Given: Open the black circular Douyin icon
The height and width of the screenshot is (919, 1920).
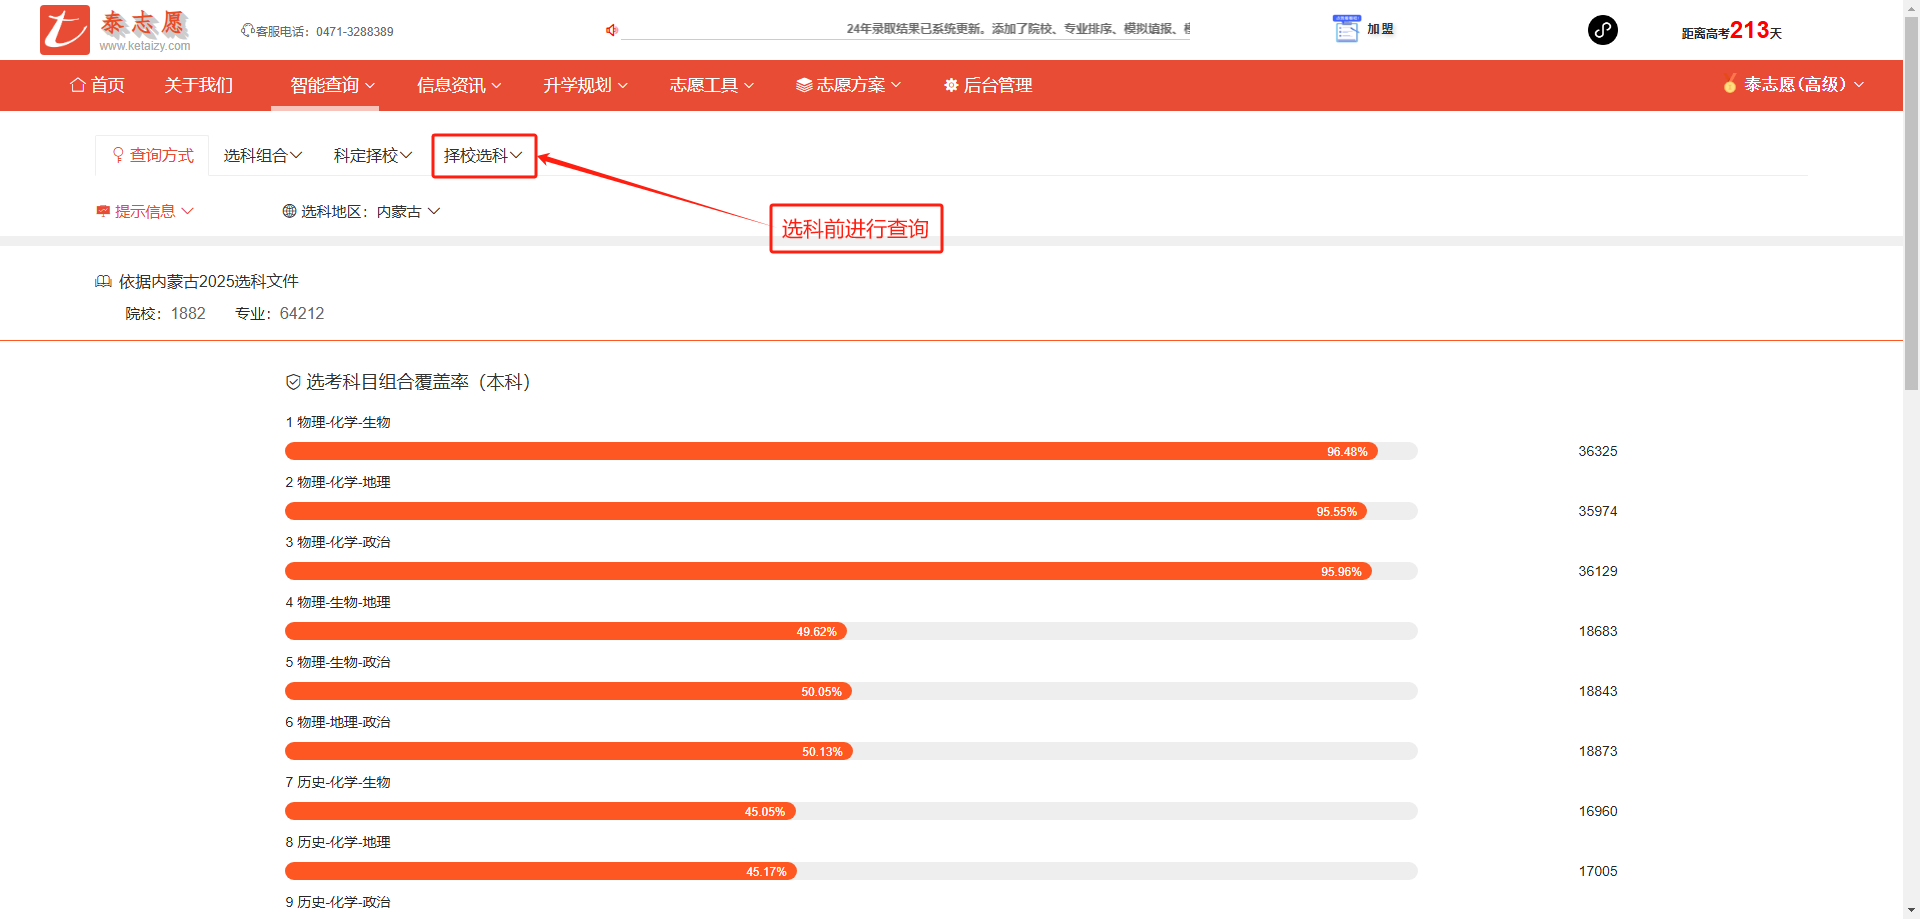Looking at the screenshot, I should pos(1602,30).
